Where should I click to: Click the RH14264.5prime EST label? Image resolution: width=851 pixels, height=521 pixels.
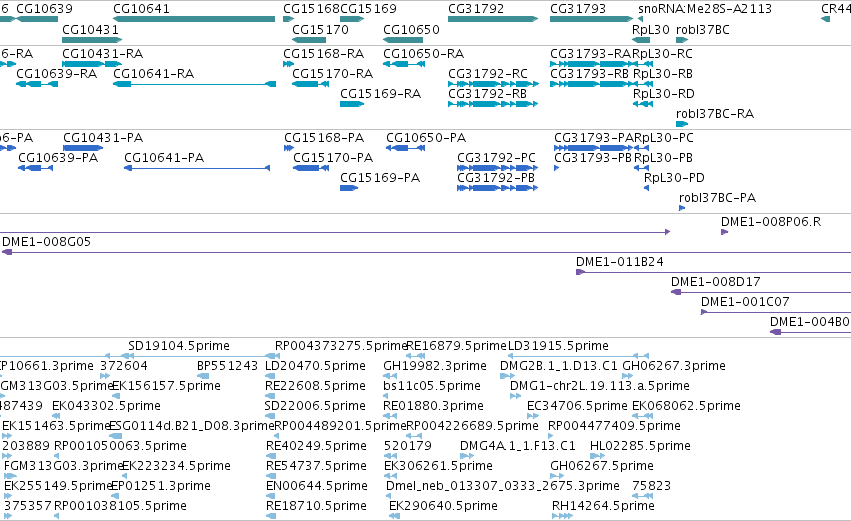603,507
